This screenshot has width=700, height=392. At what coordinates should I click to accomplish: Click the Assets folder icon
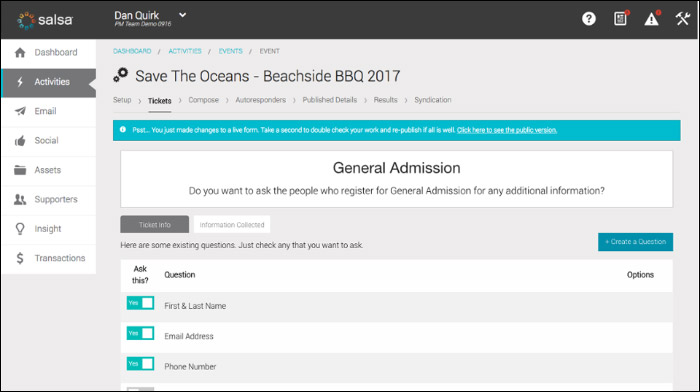coord(20,170)
